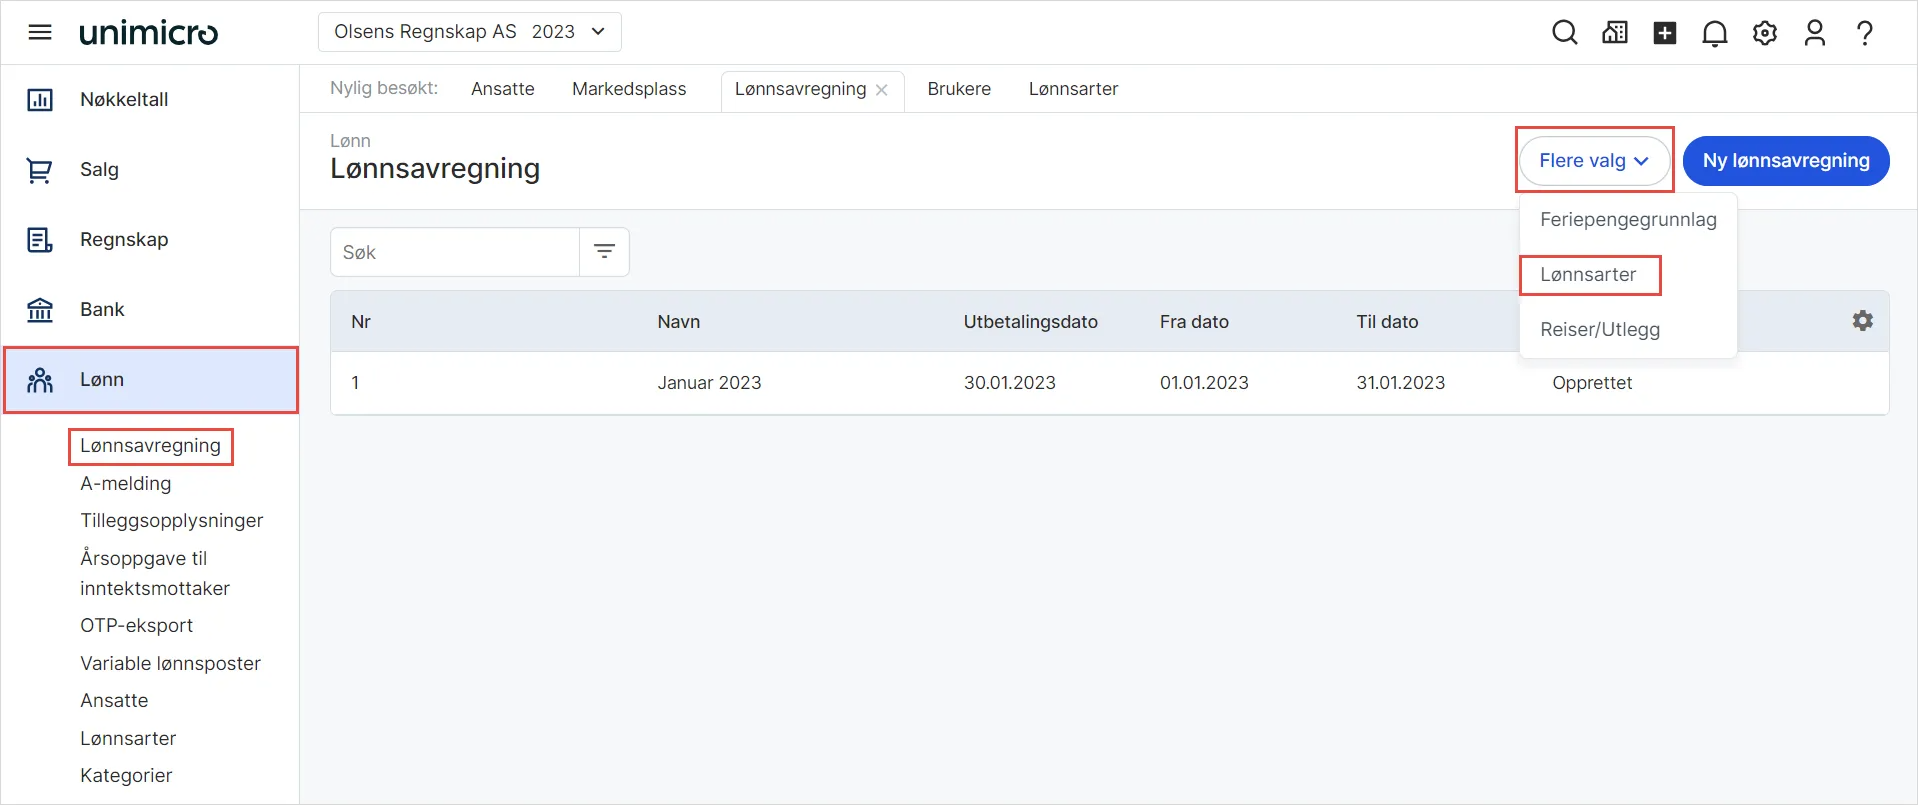This screenshot has width=1918, height=805.
Task: Click the Regnskap ledger icon
Action: coord(40,240)
